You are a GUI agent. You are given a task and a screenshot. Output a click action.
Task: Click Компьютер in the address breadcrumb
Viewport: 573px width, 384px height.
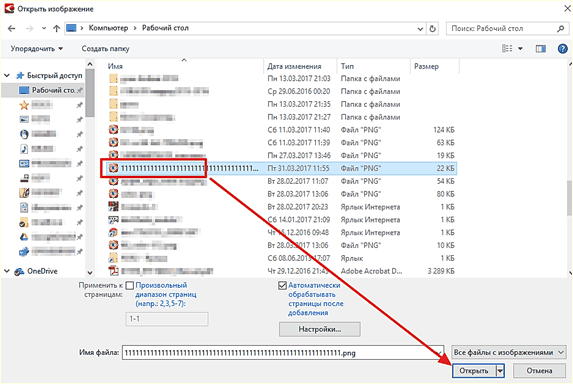coord(108,28)
